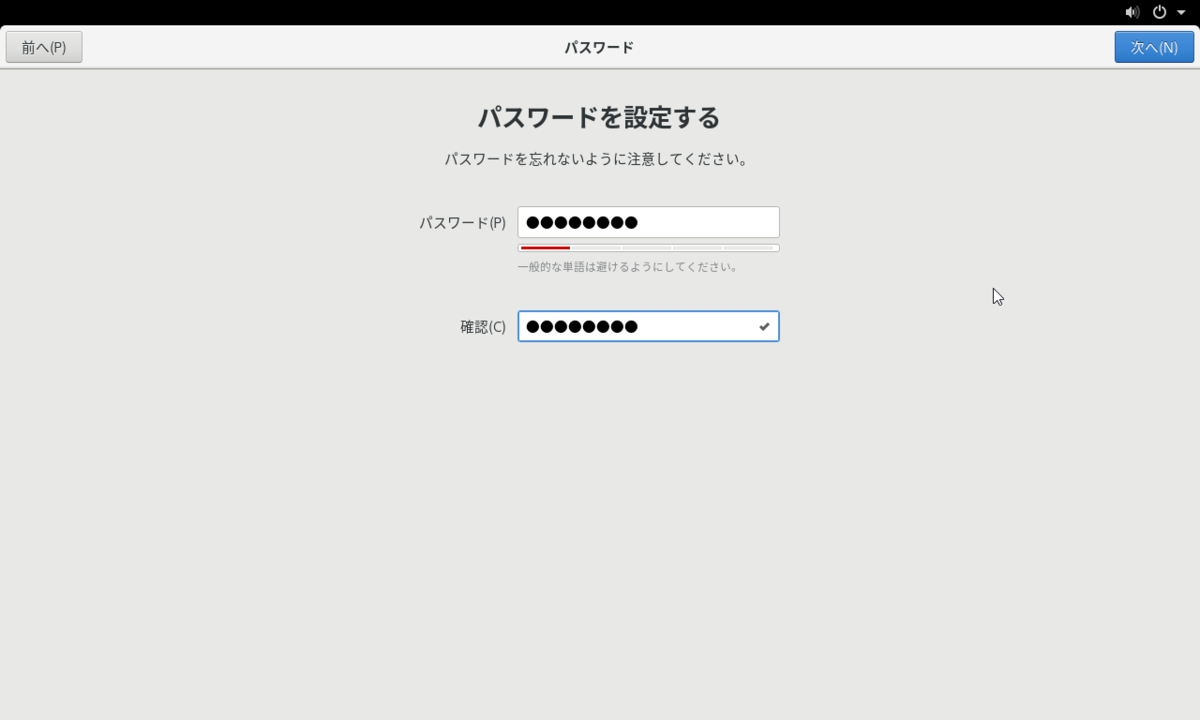Click the password strength bar
Screen dimensions: 1200x720
coord(648,247)
